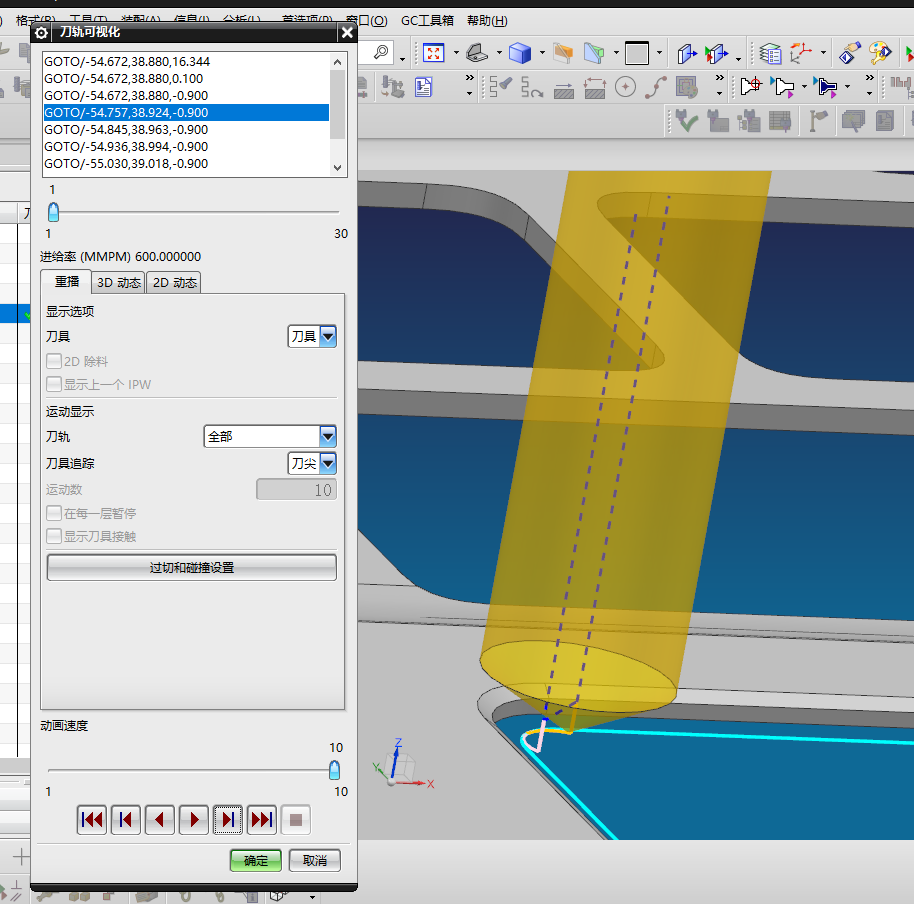Play the tool path in reverse
The width and height of the screenshot is (914, 904).
point(160,820)
